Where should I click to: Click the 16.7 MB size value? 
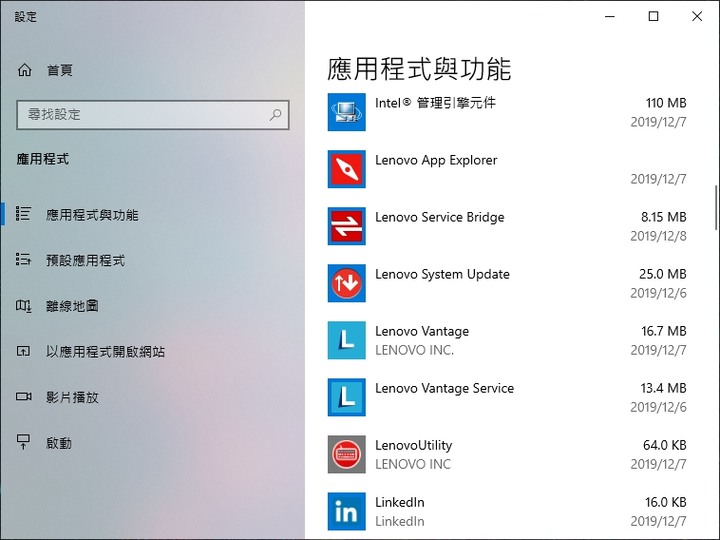coord(664,331)
